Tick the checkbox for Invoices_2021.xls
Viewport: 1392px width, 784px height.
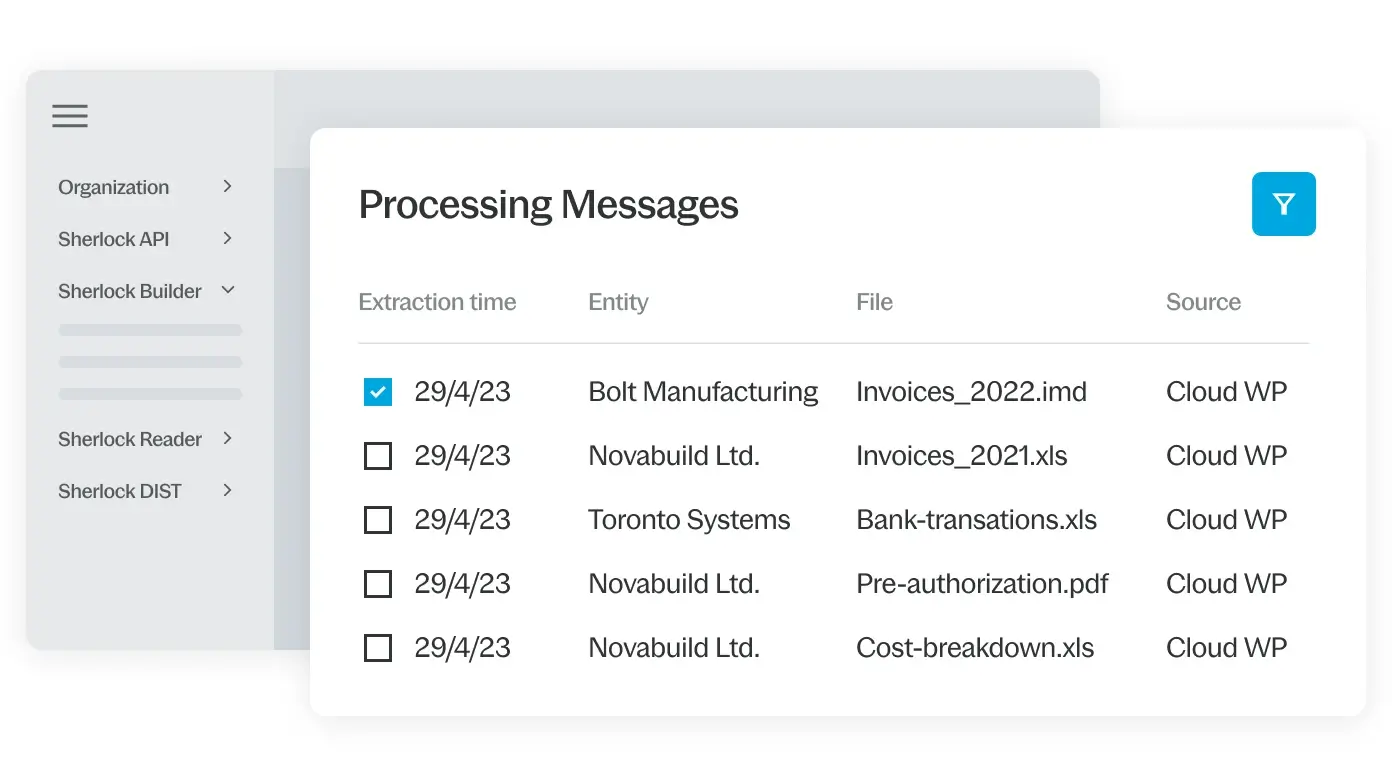coord(378,456)
